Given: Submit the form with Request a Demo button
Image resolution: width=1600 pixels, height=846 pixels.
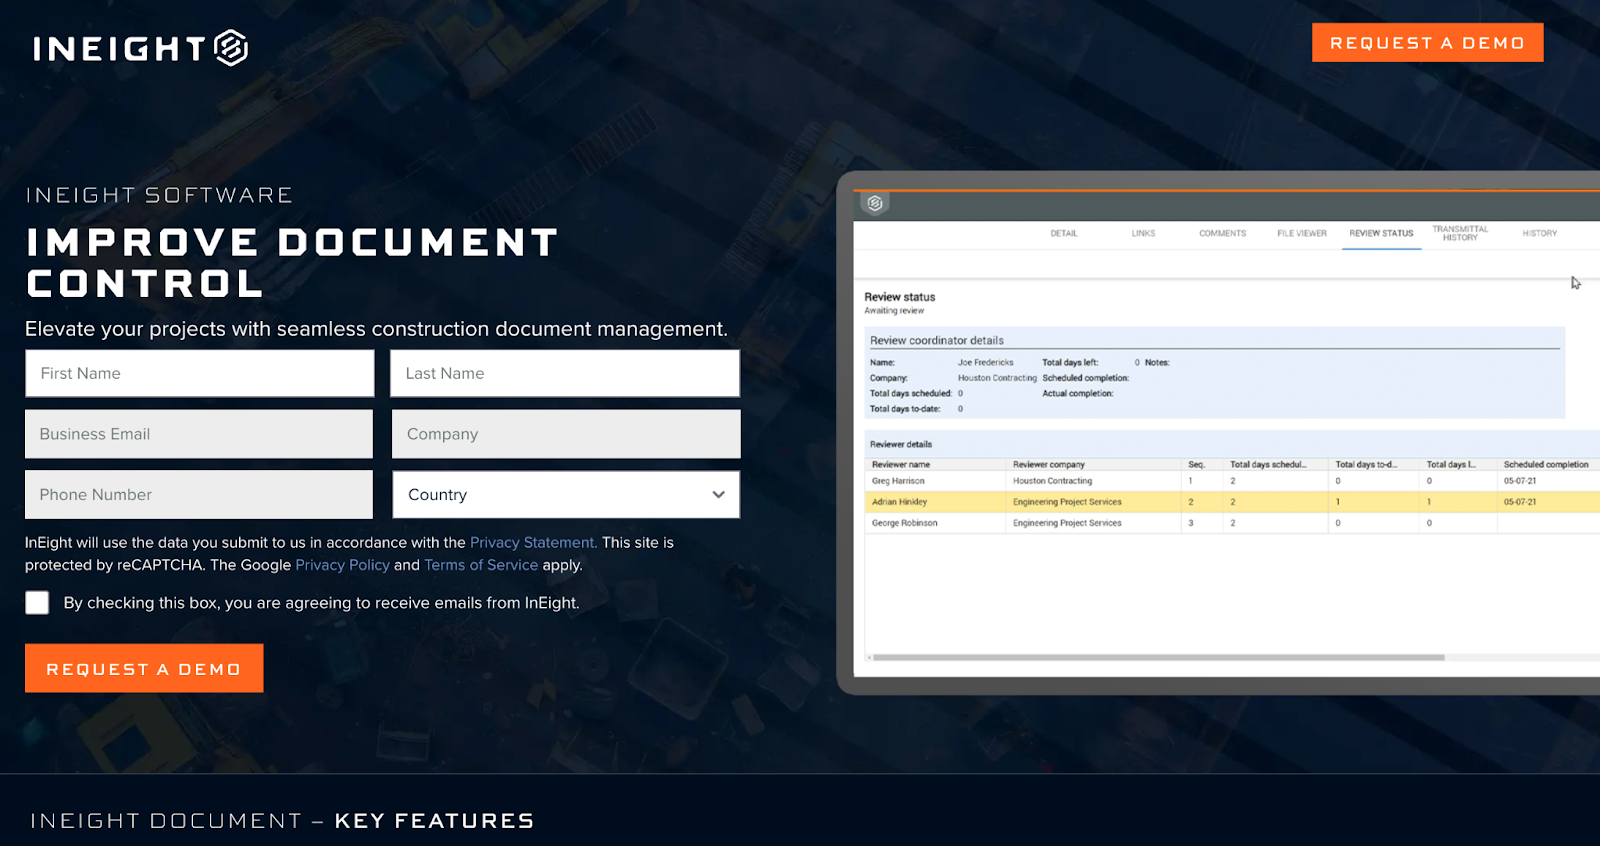Looking at the screenshot, I should (x=144, y=668).
